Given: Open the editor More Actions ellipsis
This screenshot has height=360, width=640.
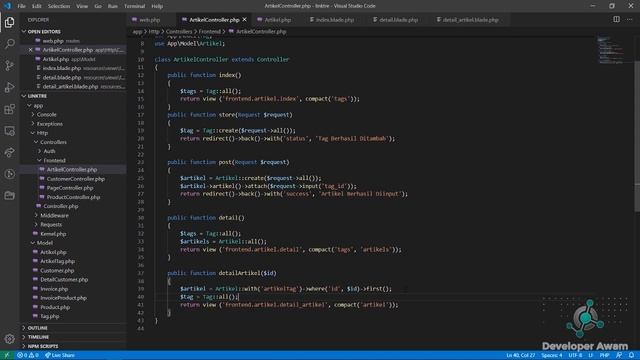Looking at the screenshot, I should pyautogui.click(x=629, y=19).
